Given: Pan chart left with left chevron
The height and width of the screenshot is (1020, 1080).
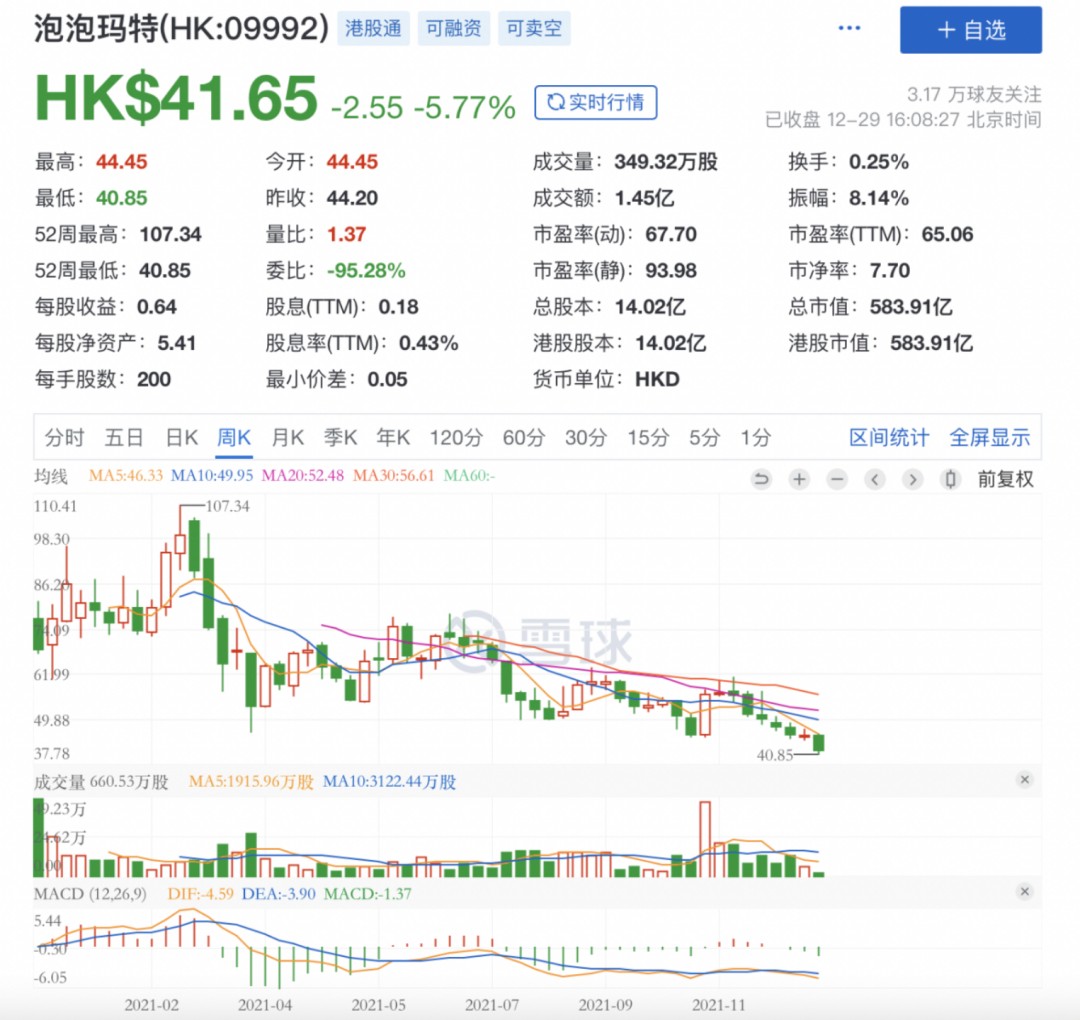Looking at the screenshot, I should click(x=875, y=479).
